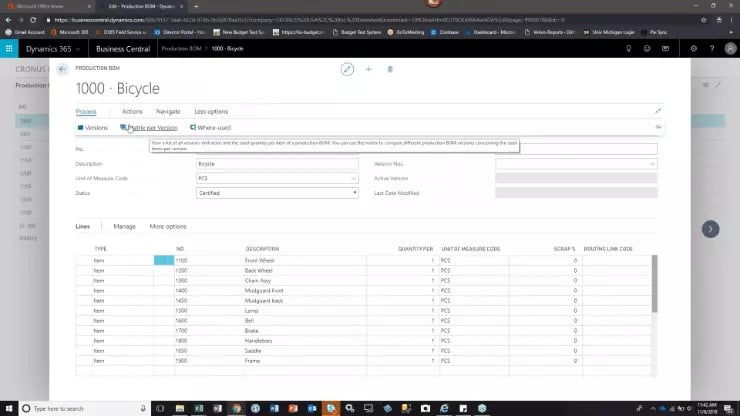Click the Production BOM breadcrumb link
The height and width of the screenshot is (416, 740).
[x=181, y=49]
